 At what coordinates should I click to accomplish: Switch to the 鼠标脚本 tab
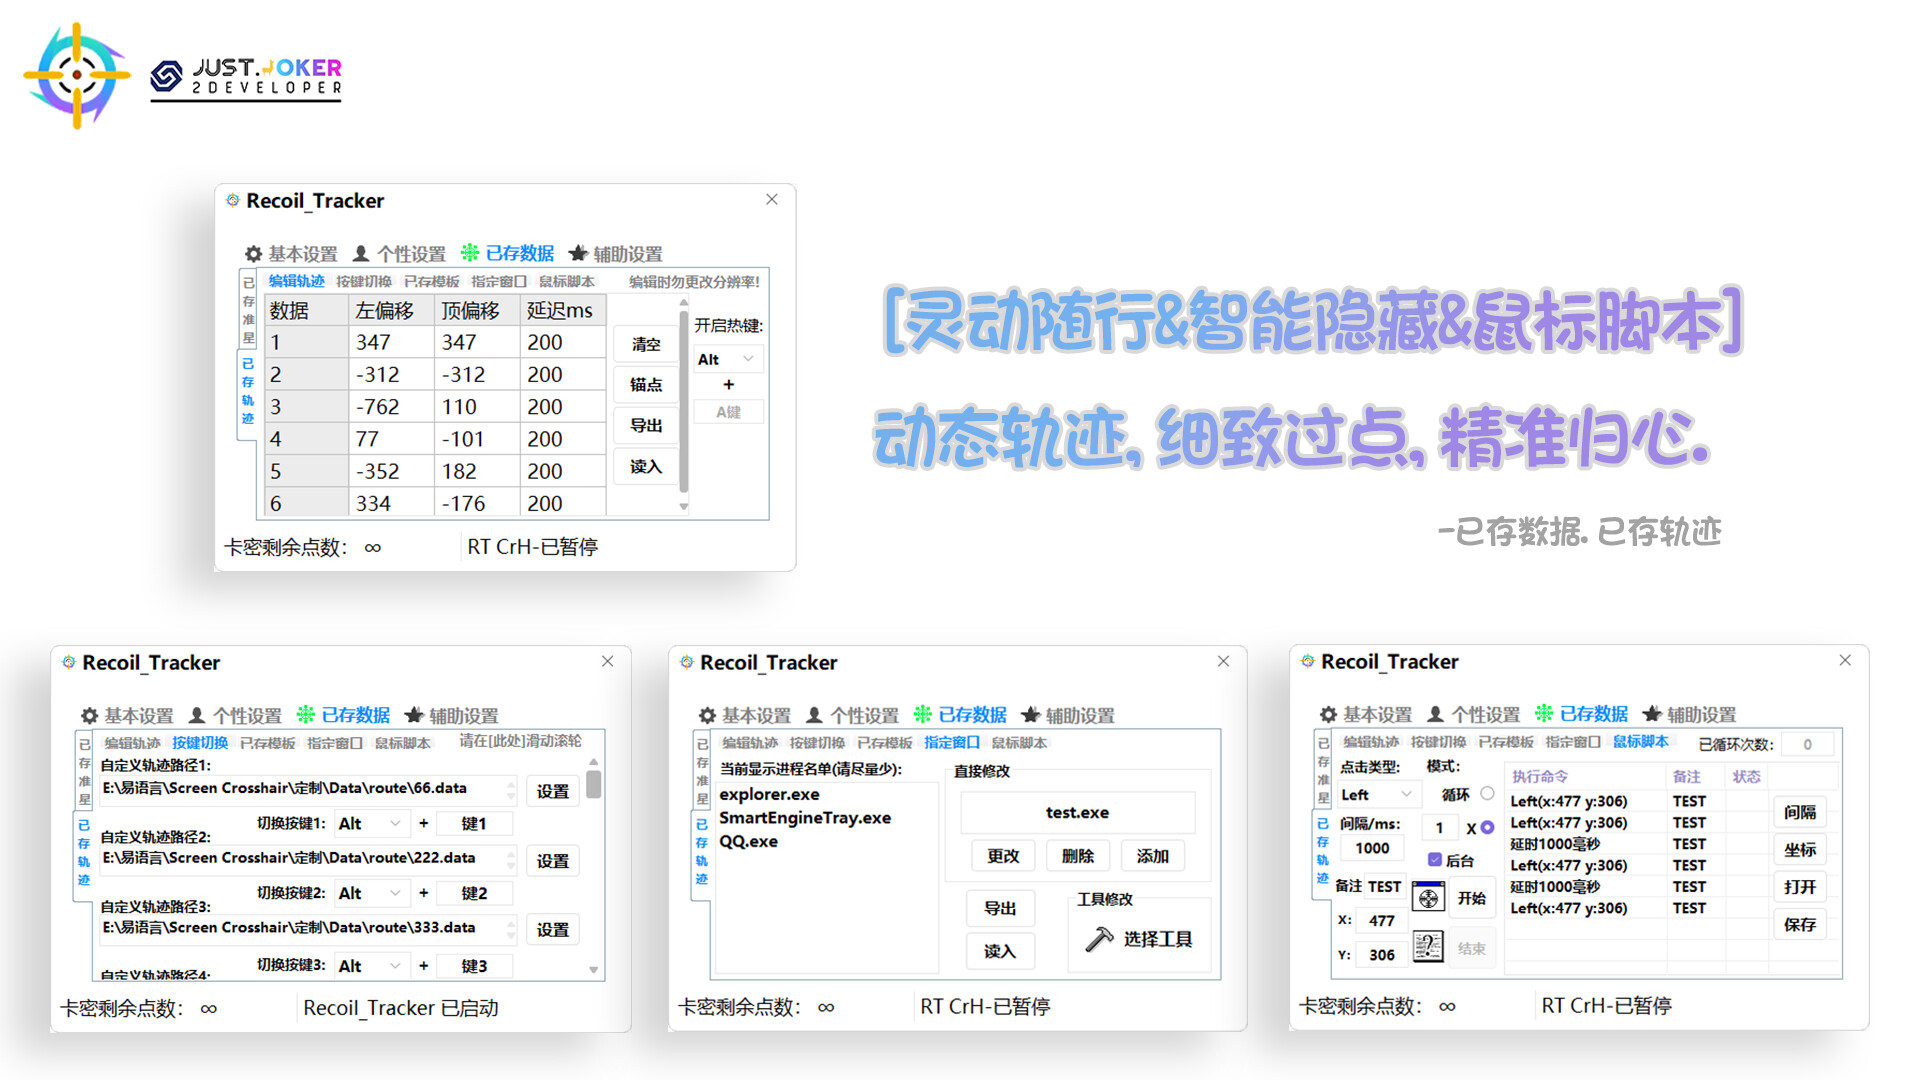(x=1641, y=742)
